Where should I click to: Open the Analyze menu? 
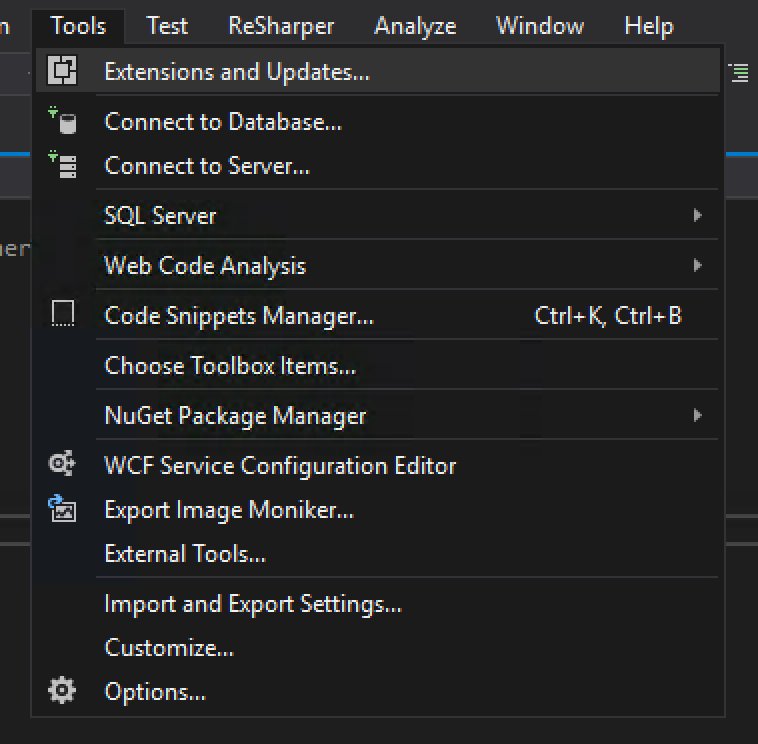coord(415,26)
